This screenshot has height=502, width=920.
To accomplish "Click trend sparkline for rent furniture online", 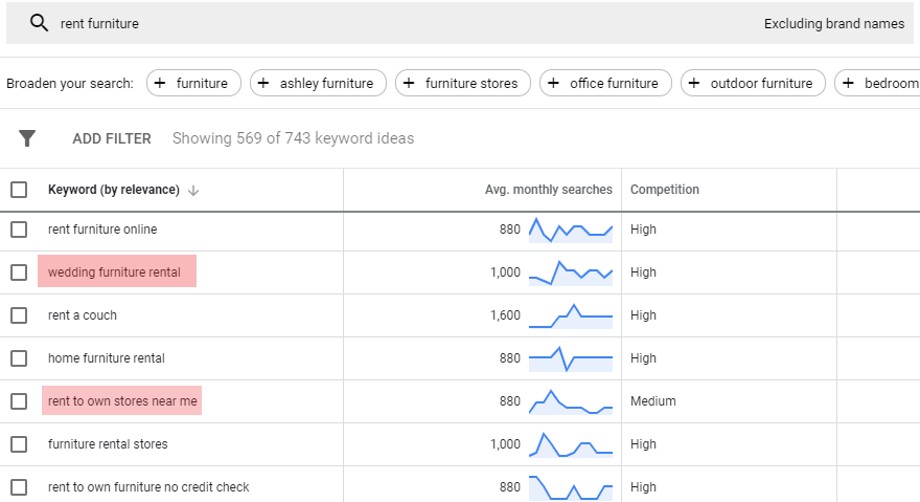I will pyautogui.click(x=570, y=230).
